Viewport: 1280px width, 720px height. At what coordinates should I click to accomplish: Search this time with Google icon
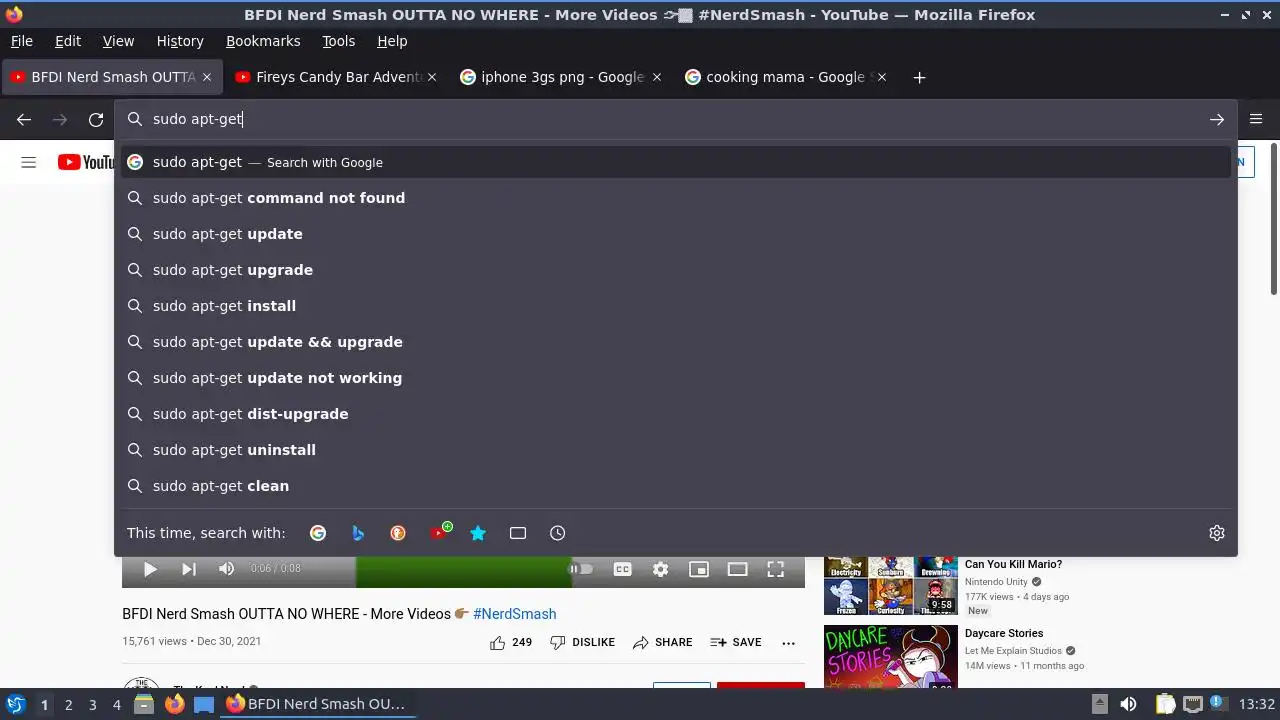(x=318, y=533)
